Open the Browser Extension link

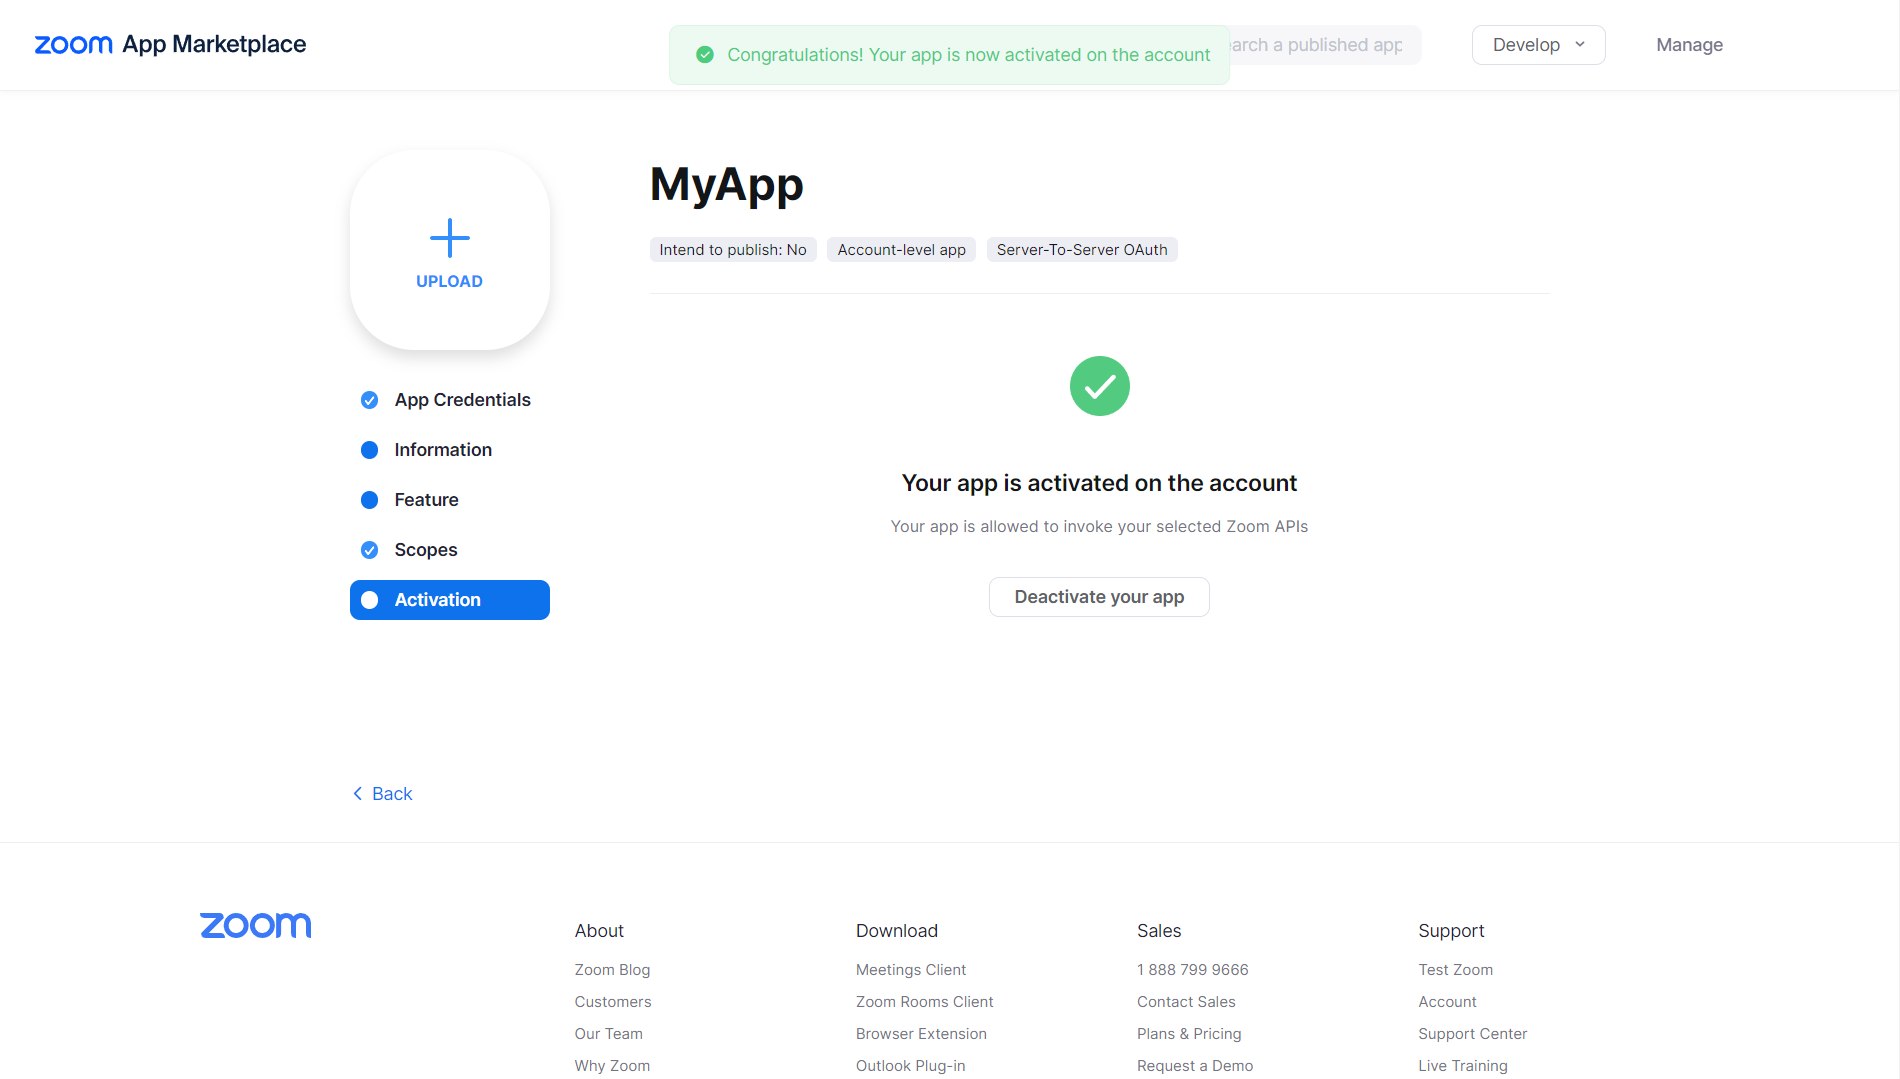[x=921, y=1034]
